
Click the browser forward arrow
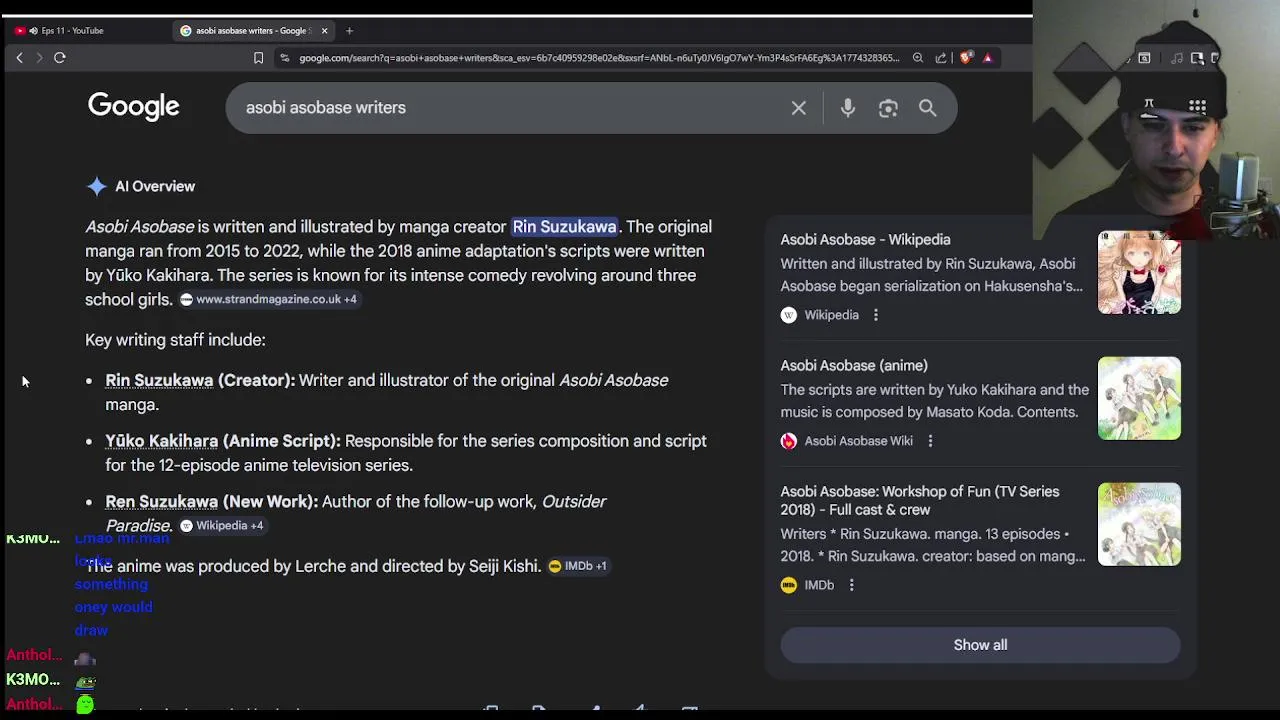click(39, 58)
